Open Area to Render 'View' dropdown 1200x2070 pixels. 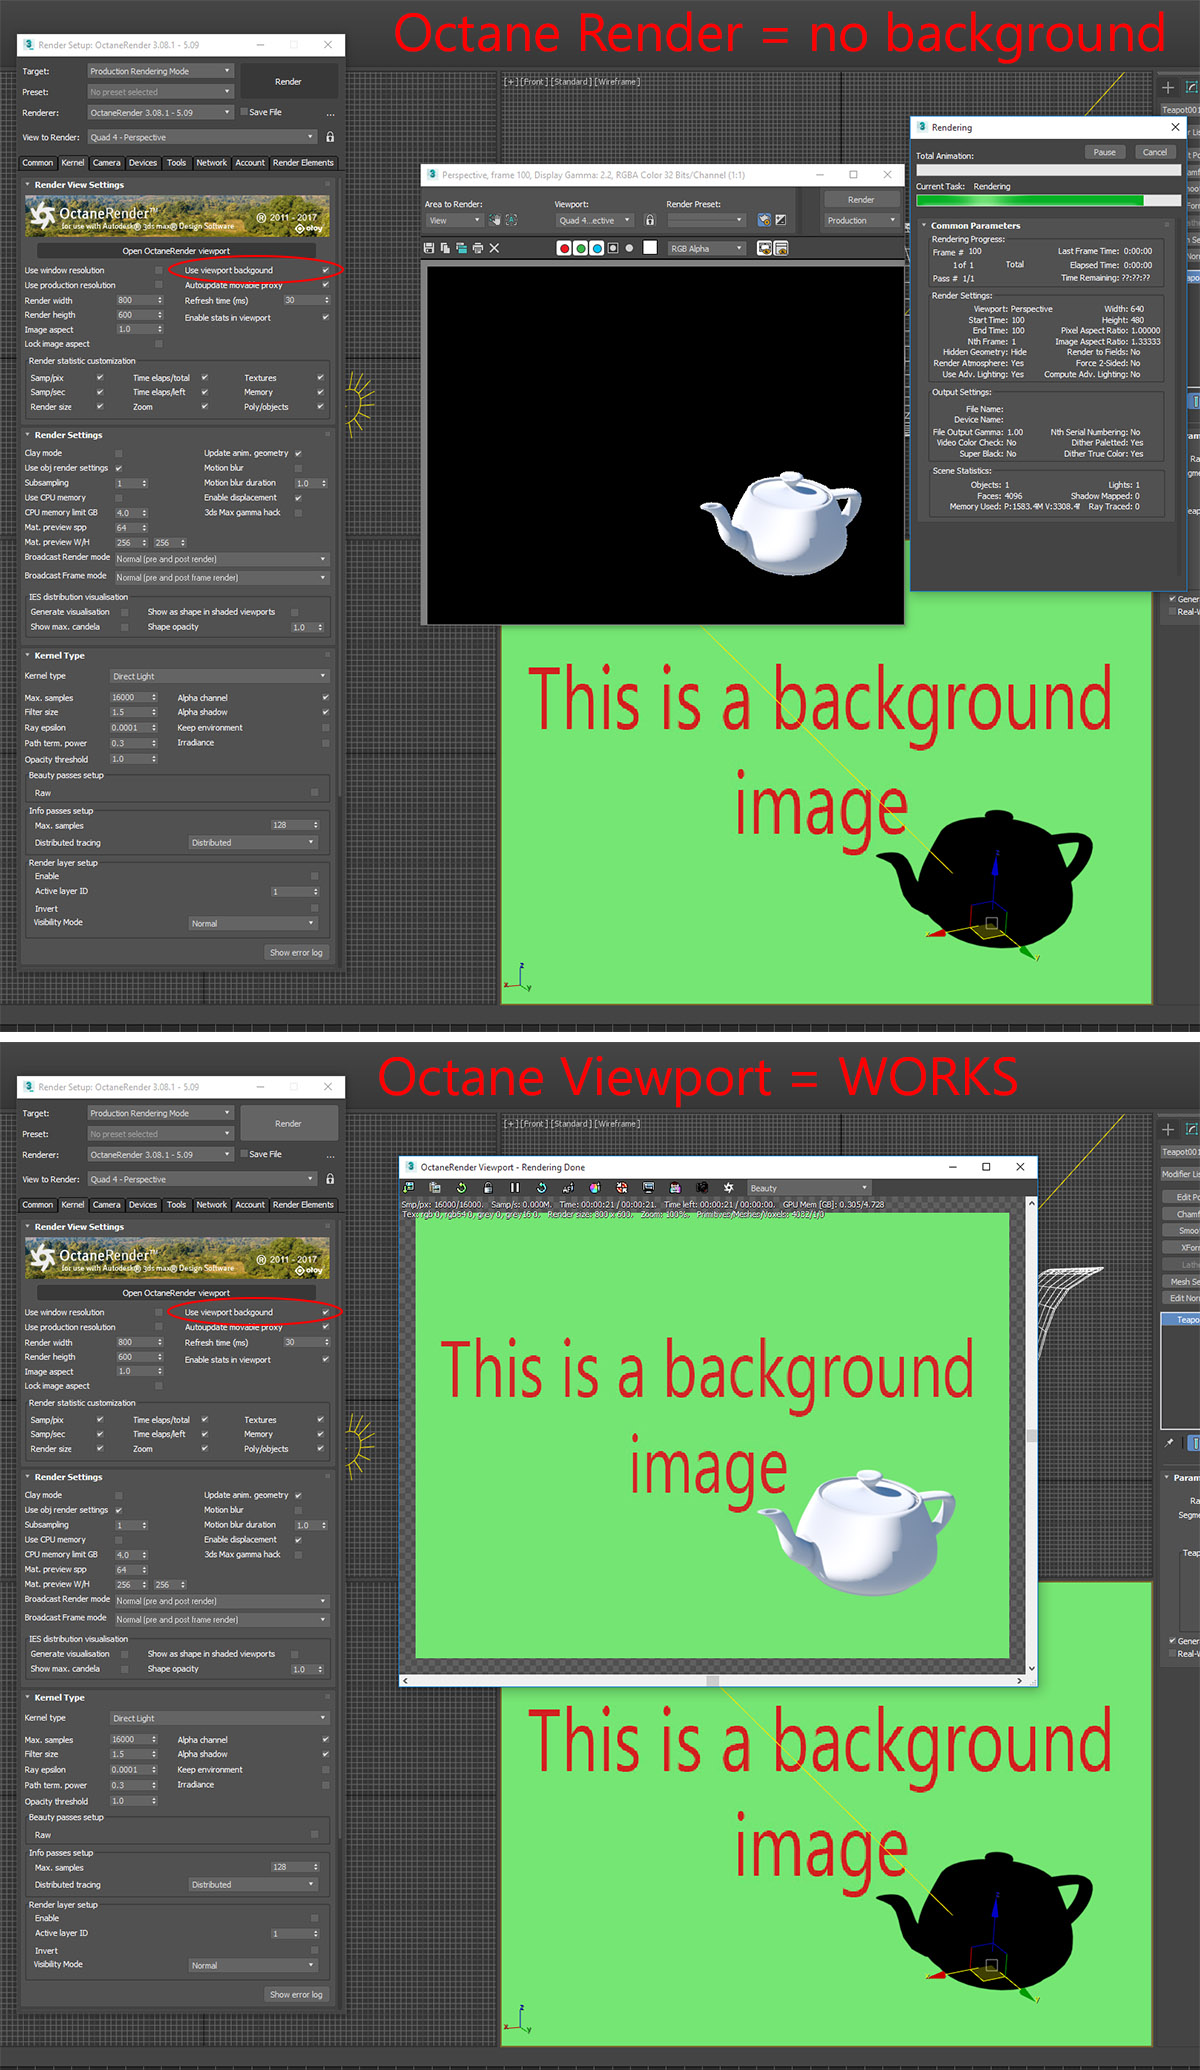click(455, 220)
